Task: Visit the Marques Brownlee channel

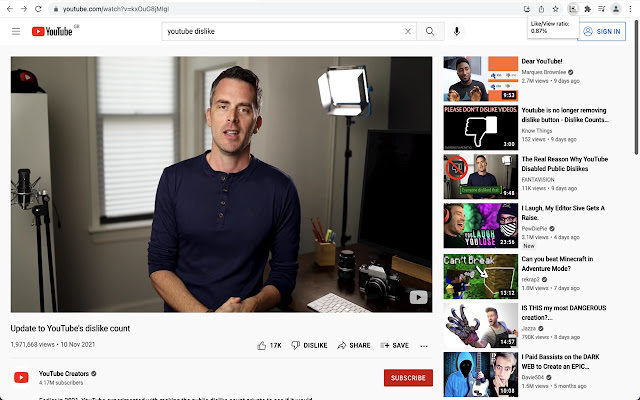Action: (544, 72)
